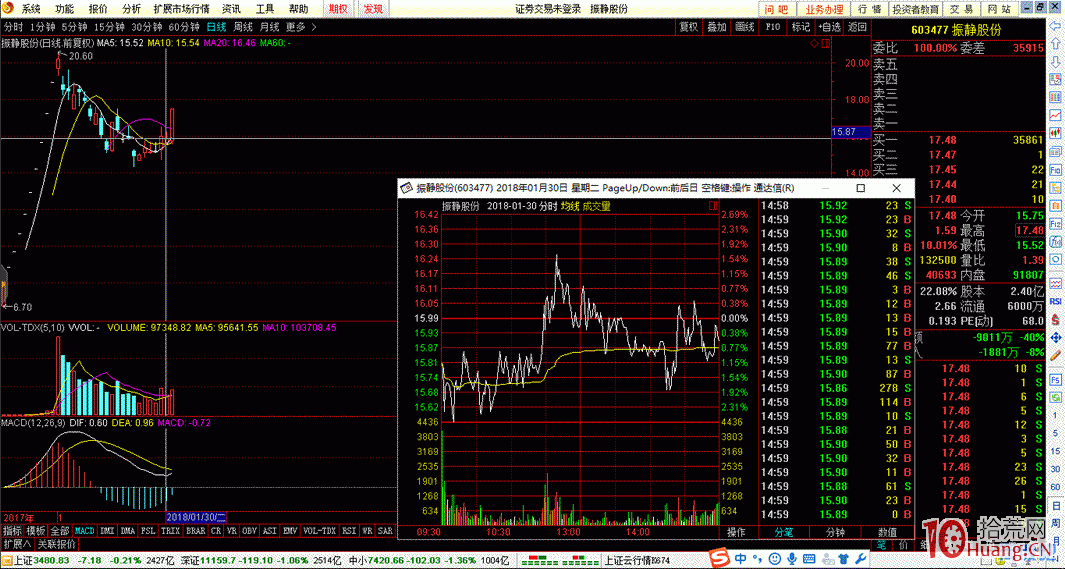Open the 系统 menu

tap(31, 9)
